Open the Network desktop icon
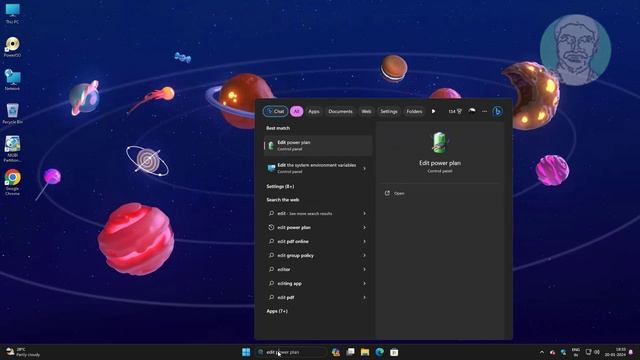Screen dimensions: 640x360 point(12,80)
